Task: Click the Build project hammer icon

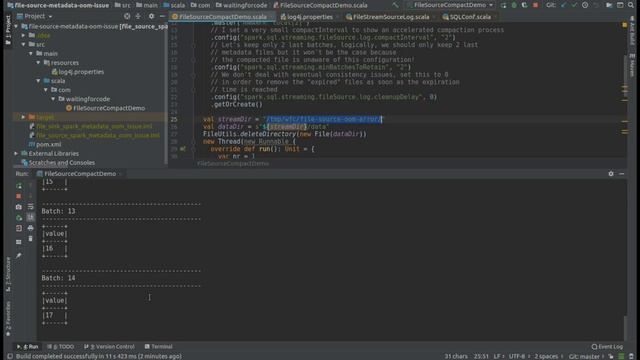Action: (395, 5)
